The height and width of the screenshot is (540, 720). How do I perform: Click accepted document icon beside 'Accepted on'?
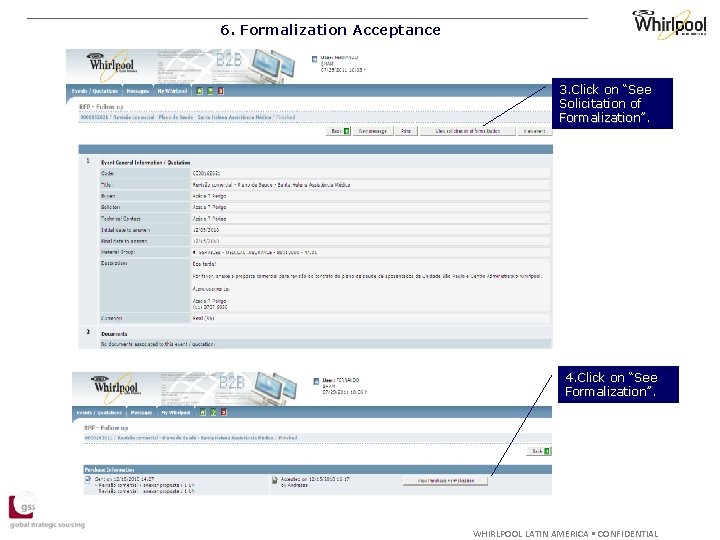[x=275, y=480]
